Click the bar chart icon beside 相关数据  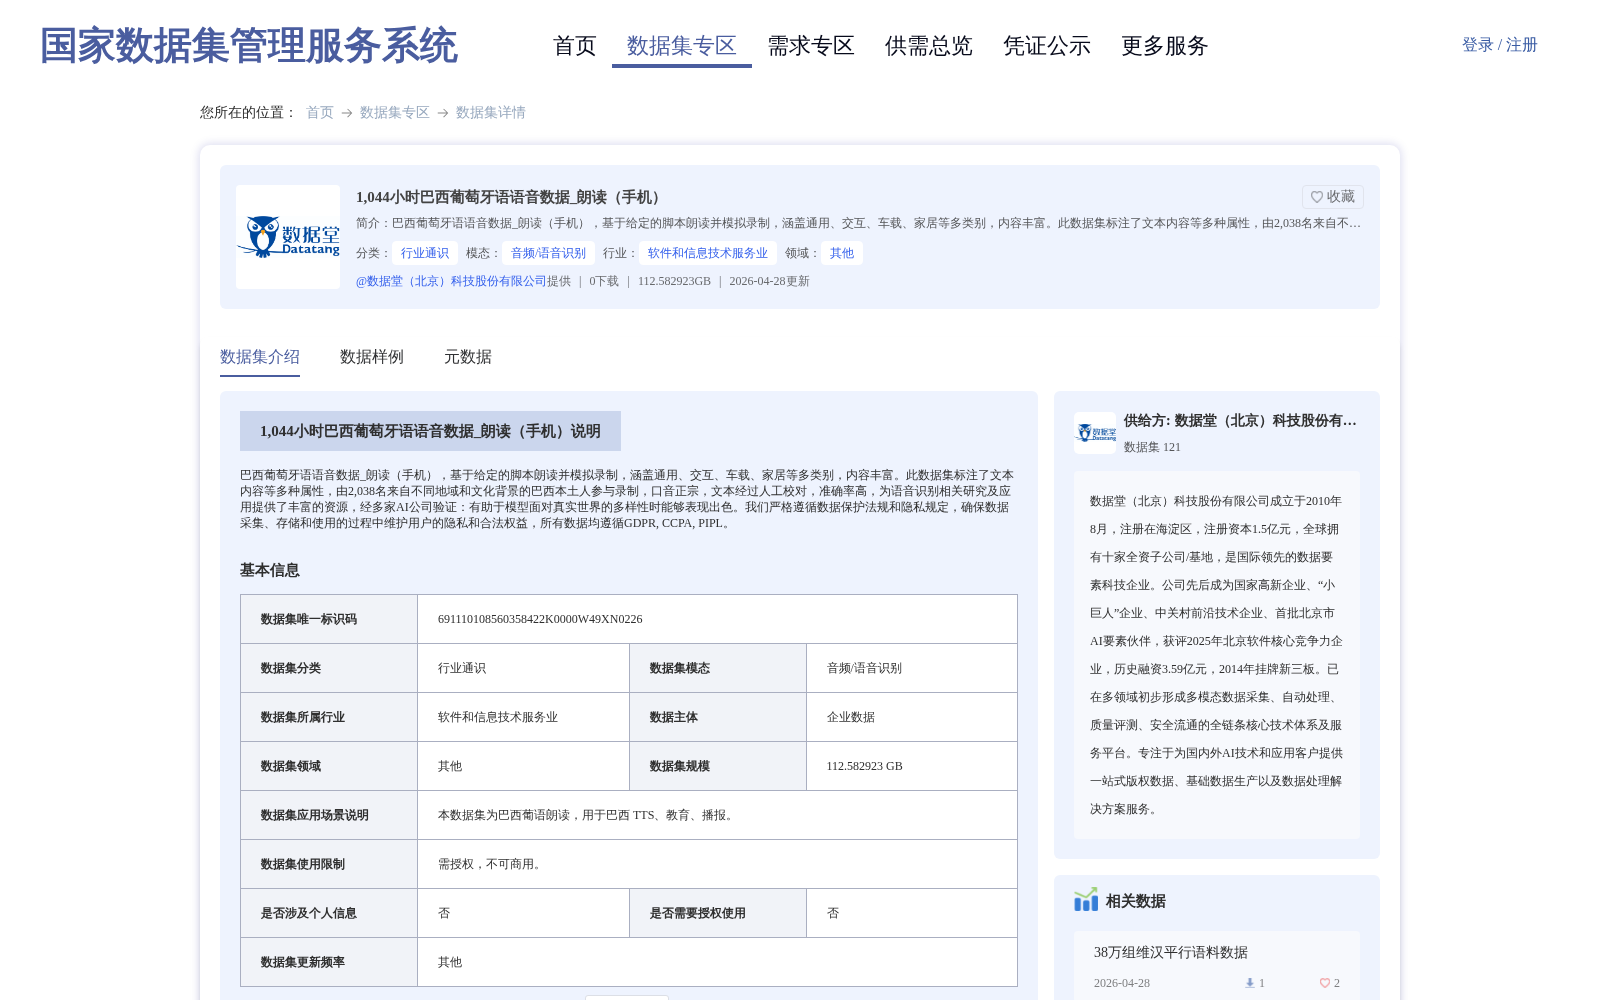(x=1086, y=900)
